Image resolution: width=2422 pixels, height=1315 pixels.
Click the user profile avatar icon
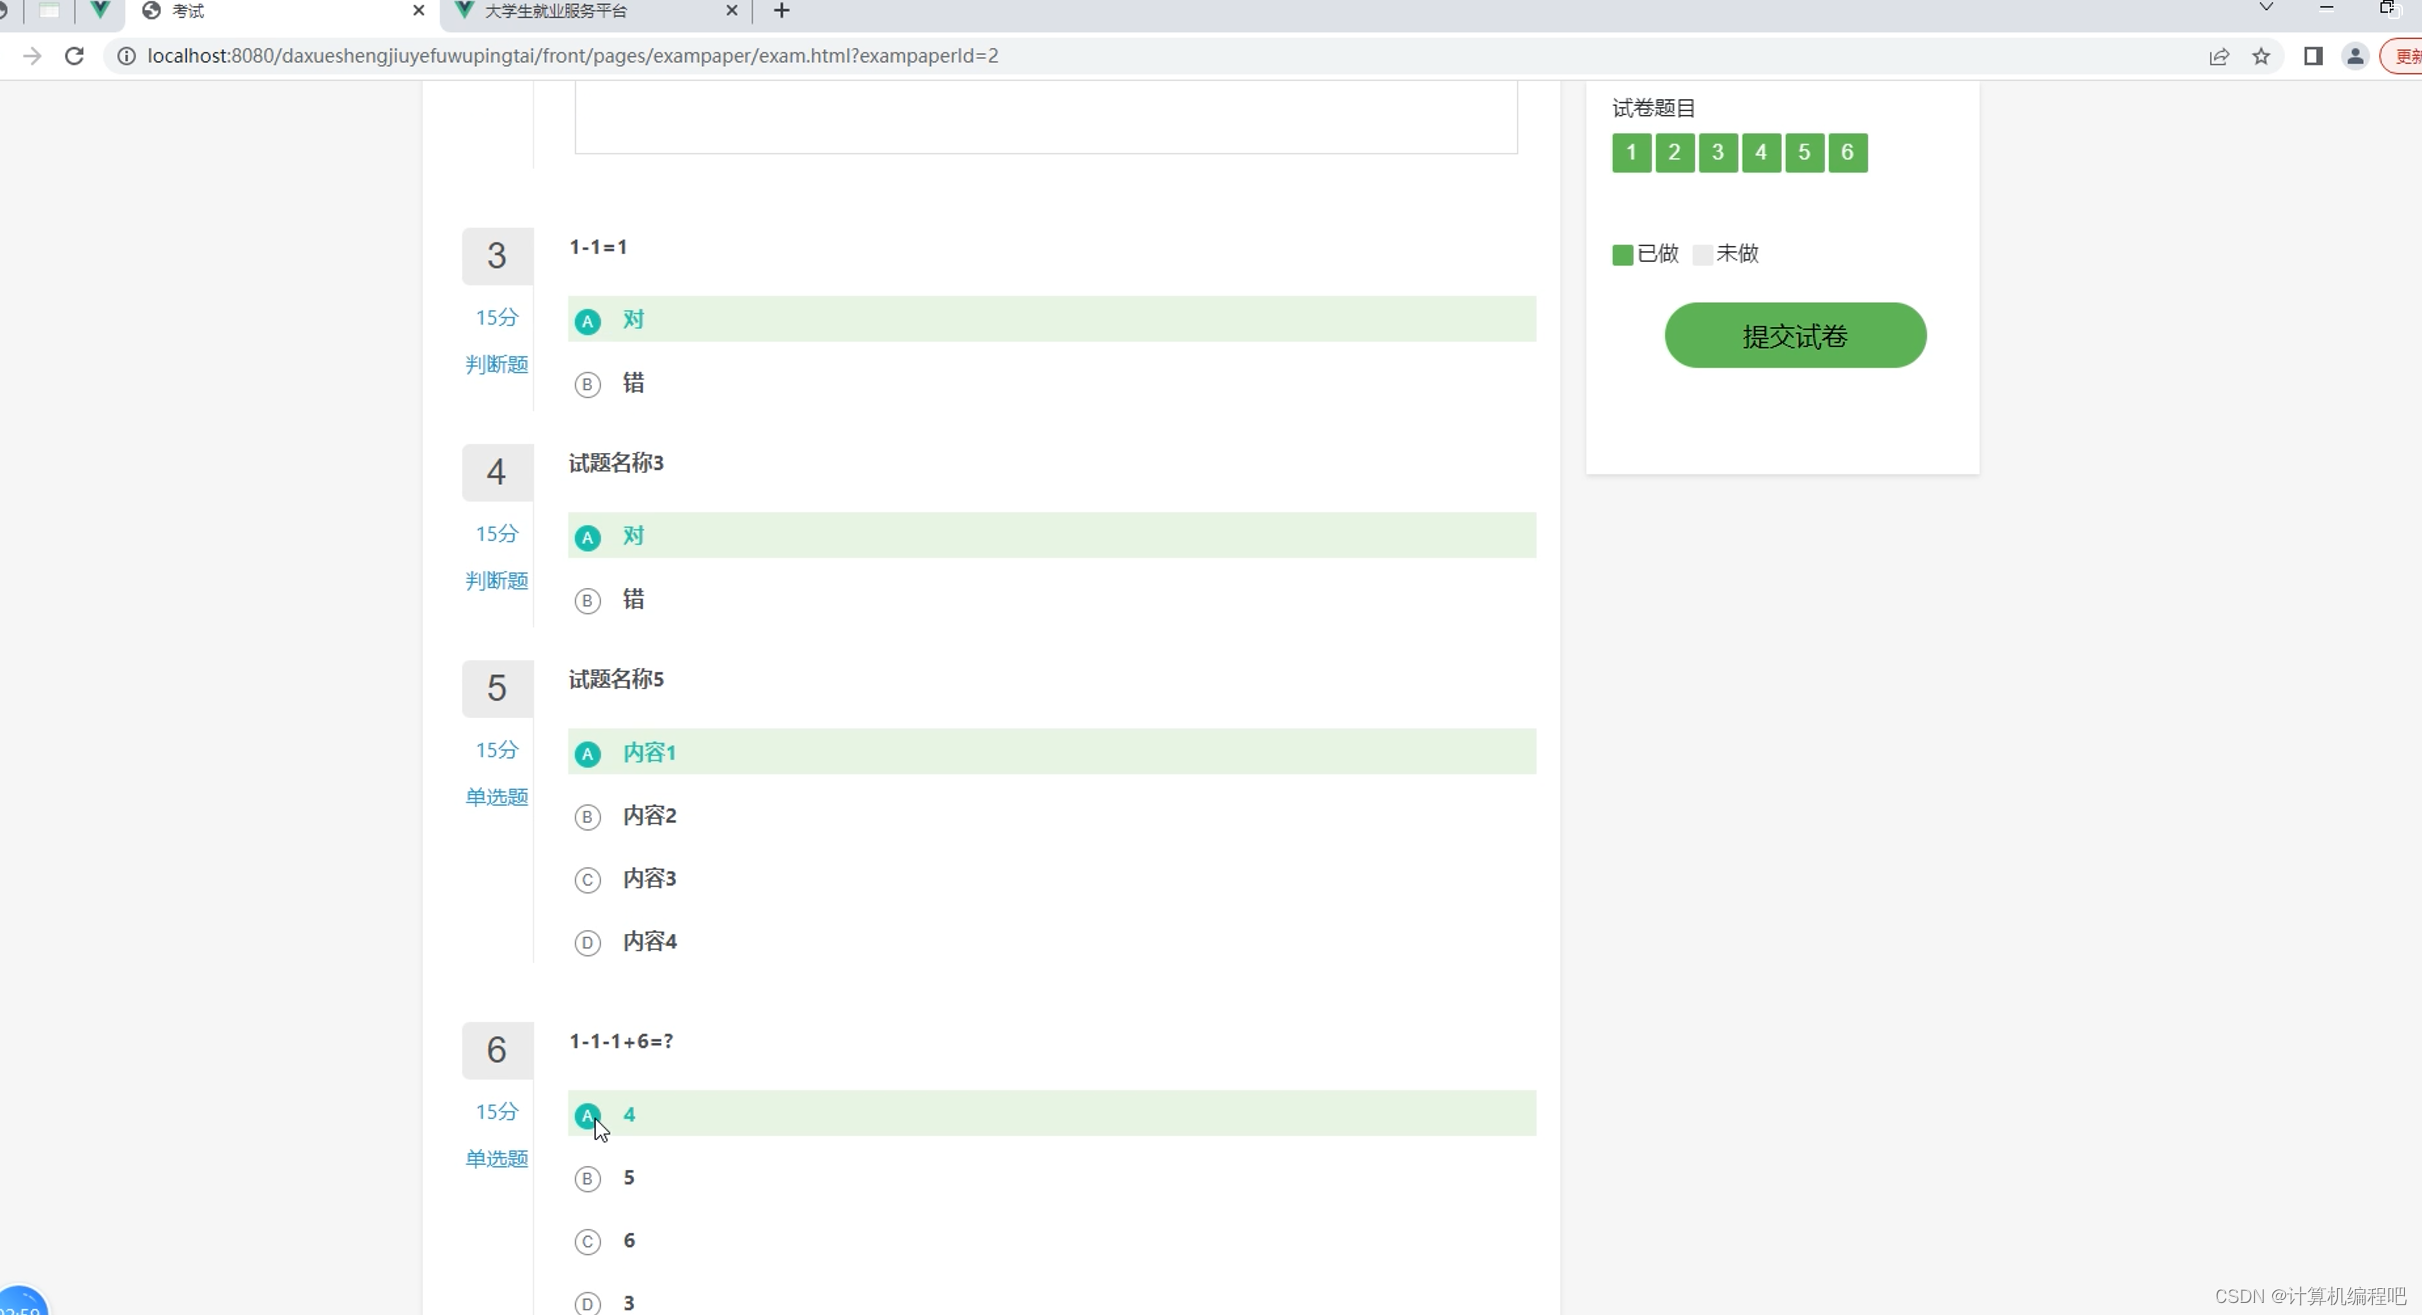2356,57
